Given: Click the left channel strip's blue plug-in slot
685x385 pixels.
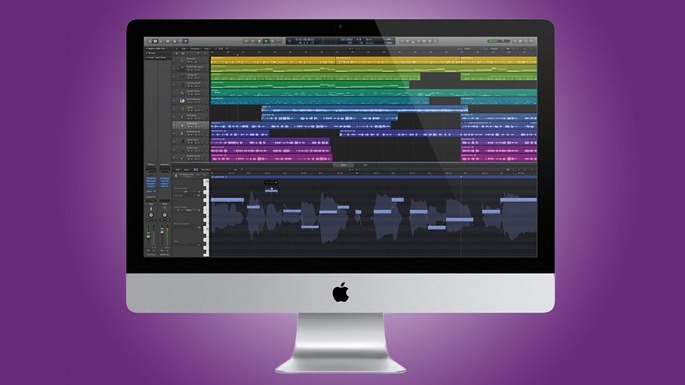Looking at the screenshot, I should point(151,178).
